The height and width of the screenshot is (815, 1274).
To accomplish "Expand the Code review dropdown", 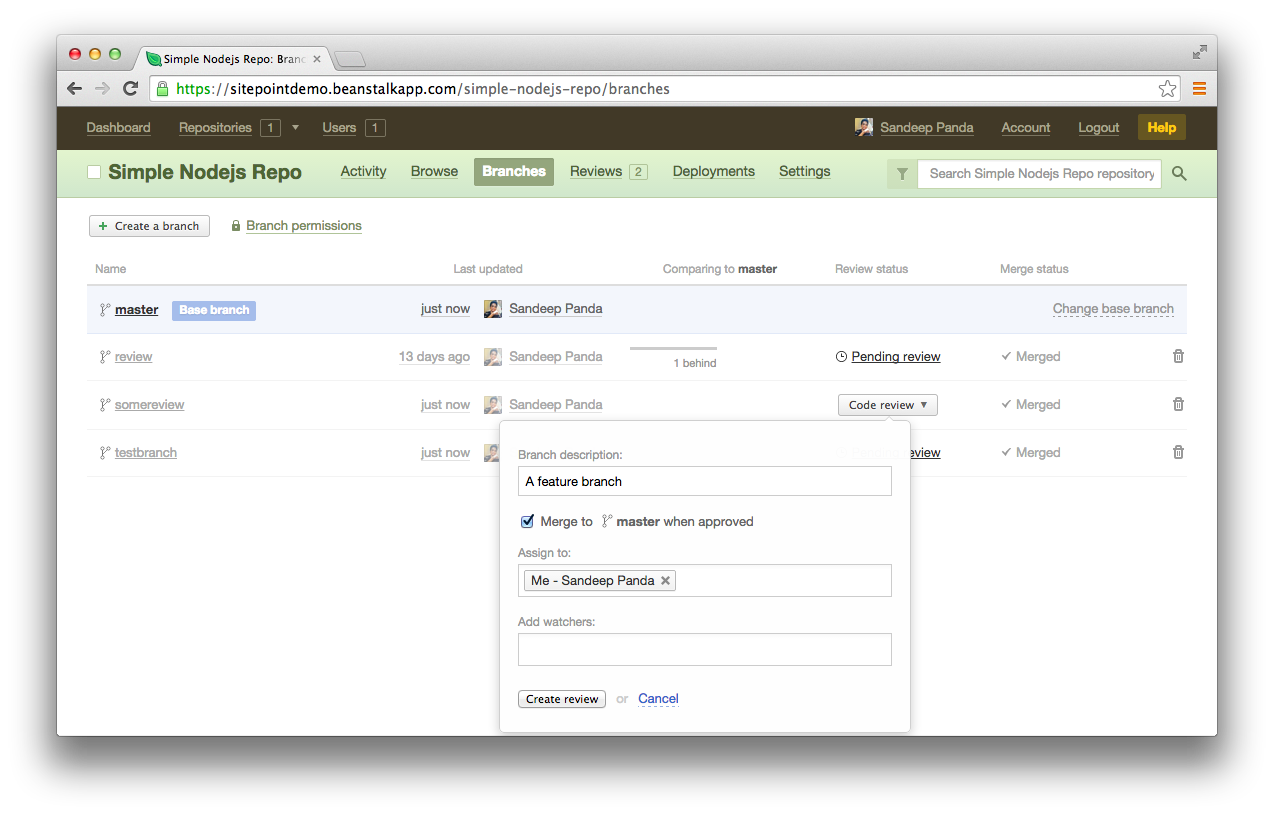I will click(x=887, y=405).
